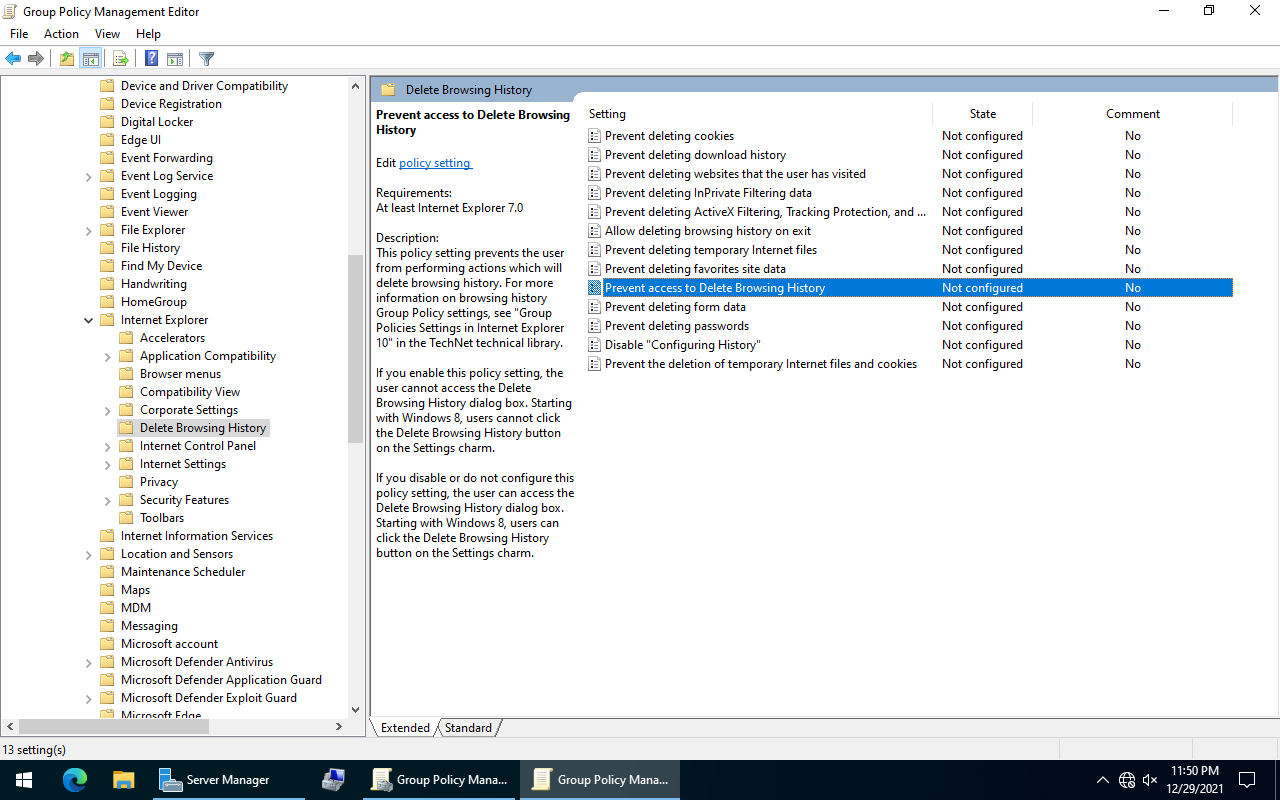1280x800 pixels.
Task: Toggle the Show/Hide Action Pane icon
Action: click(x=175, y=58)
